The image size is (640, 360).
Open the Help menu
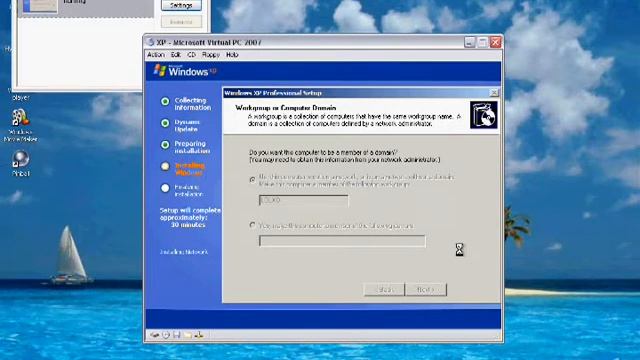(x=232, y=55)
